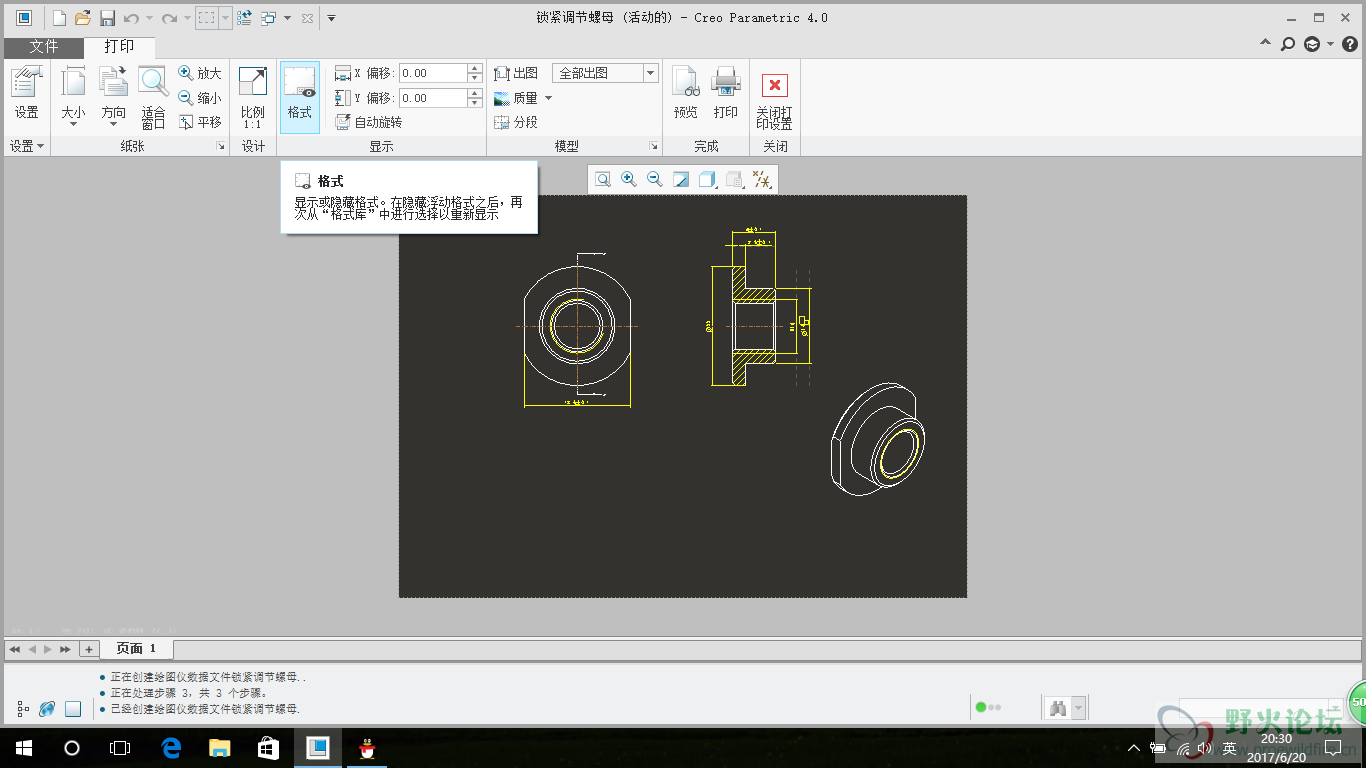Click the X 偏移 input field

pyautogui.click(x=432, y=73)
